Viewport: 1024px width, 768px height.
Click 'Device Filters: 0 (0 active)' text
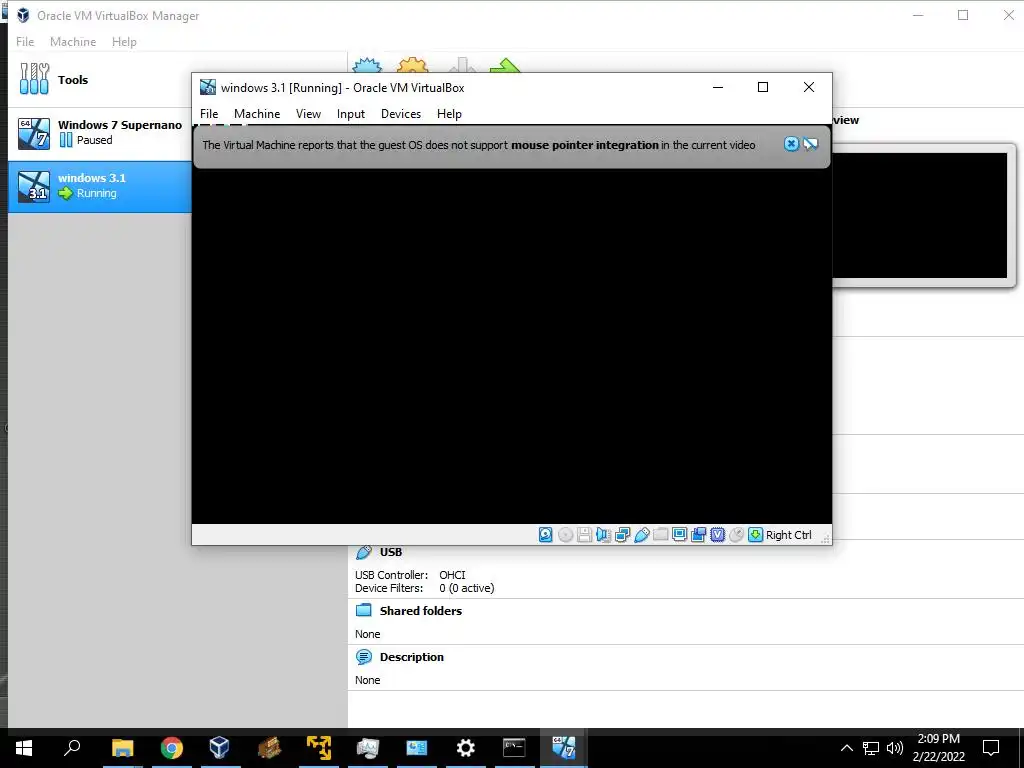(x=424, y=588)
